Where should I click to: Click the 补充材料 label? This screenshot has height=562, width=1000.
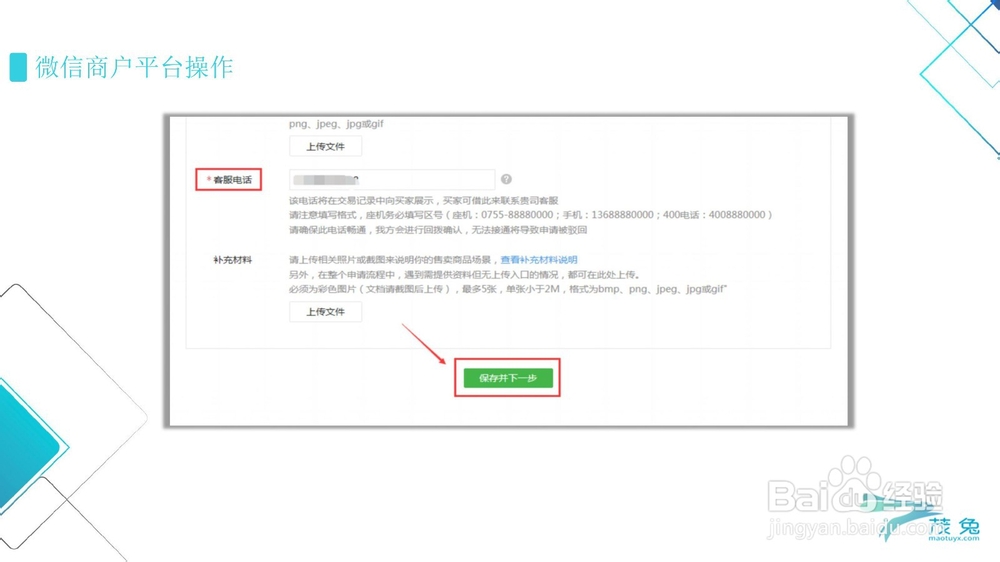(232, 260)
